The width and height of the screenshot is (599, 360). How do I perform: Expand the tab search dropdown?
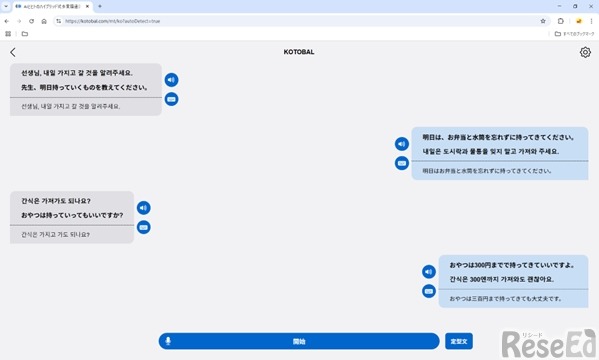6,6
